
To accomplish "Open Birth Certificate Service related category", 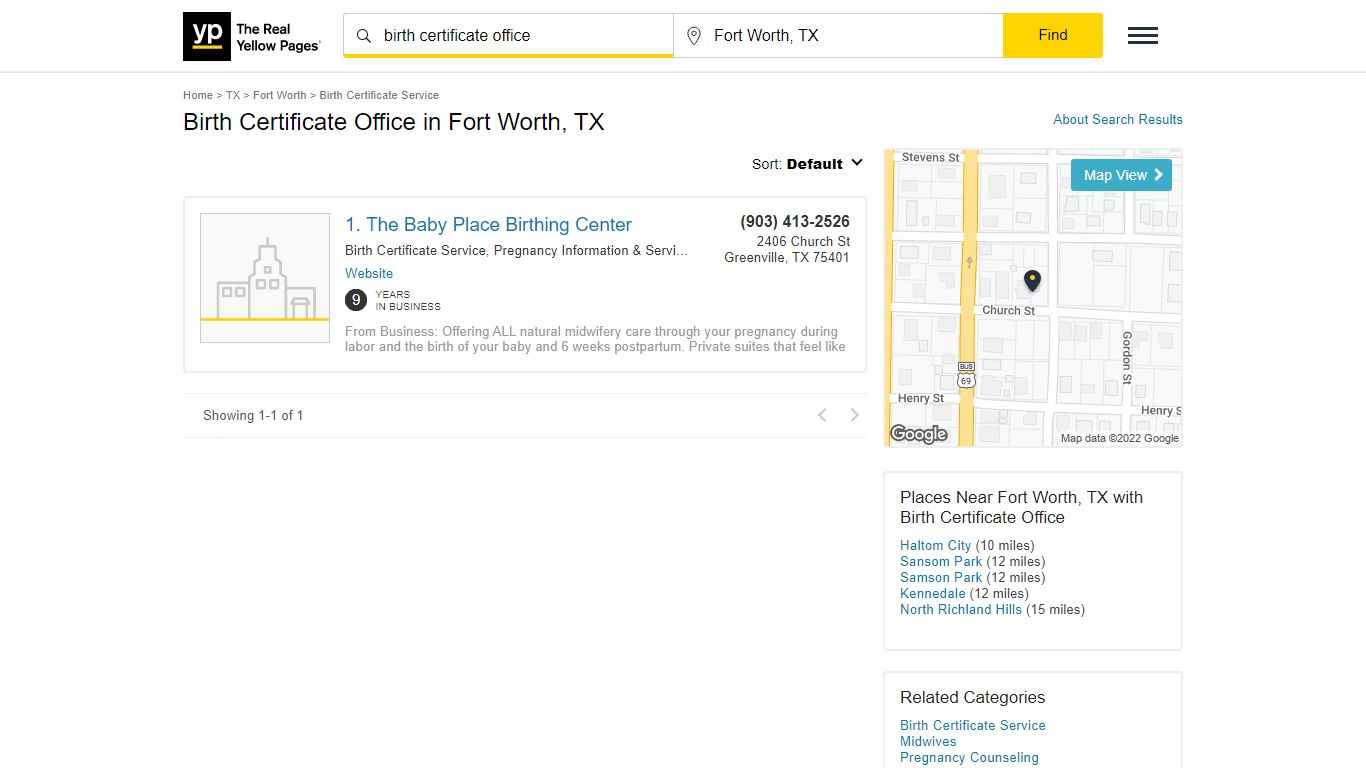I will [973, 725].
